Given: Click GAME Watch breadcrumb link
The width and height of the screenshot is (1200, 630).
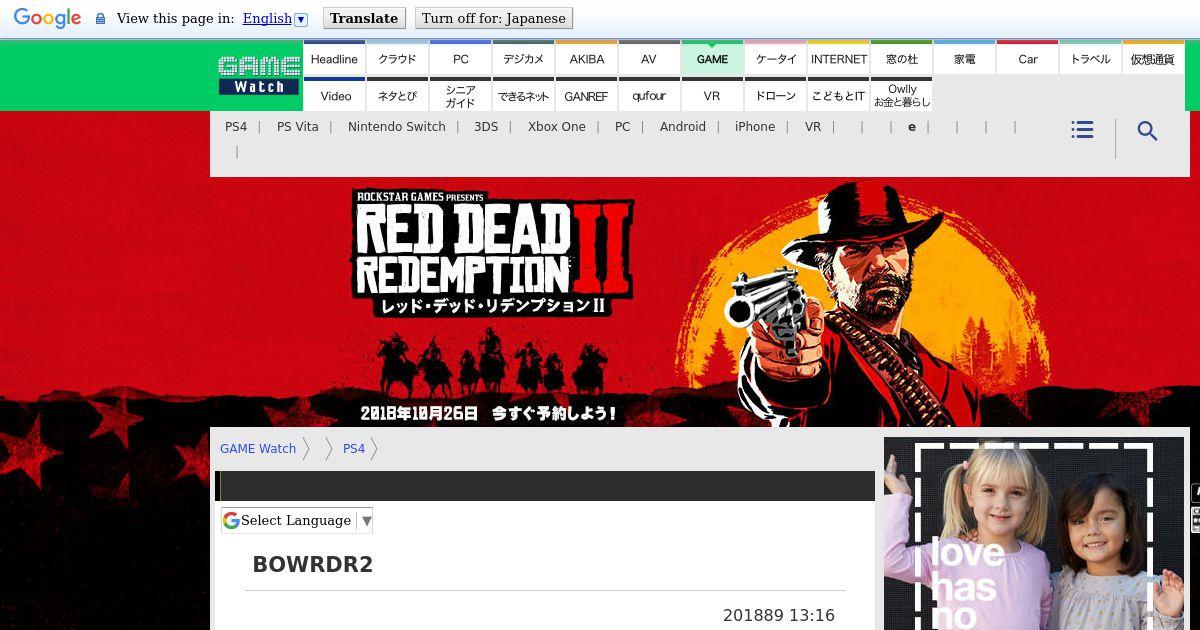Looking at the screenshot, I should (258, 449).
